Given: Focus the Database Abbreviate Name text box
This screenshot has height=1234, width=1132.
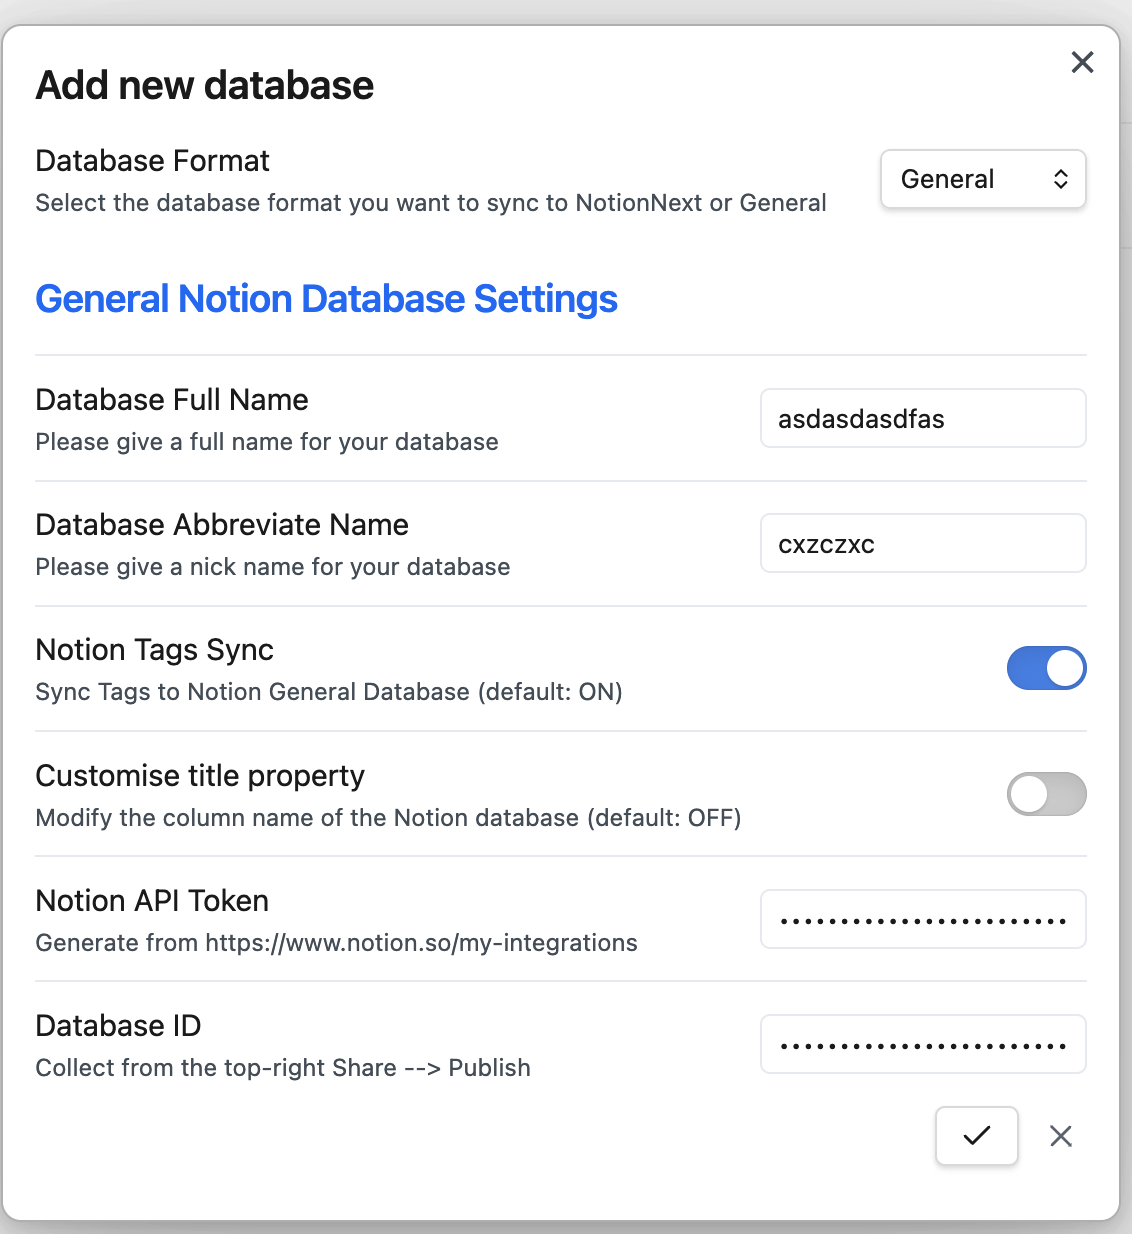Looking at the screenshot, I should click(x=922, y=543).
